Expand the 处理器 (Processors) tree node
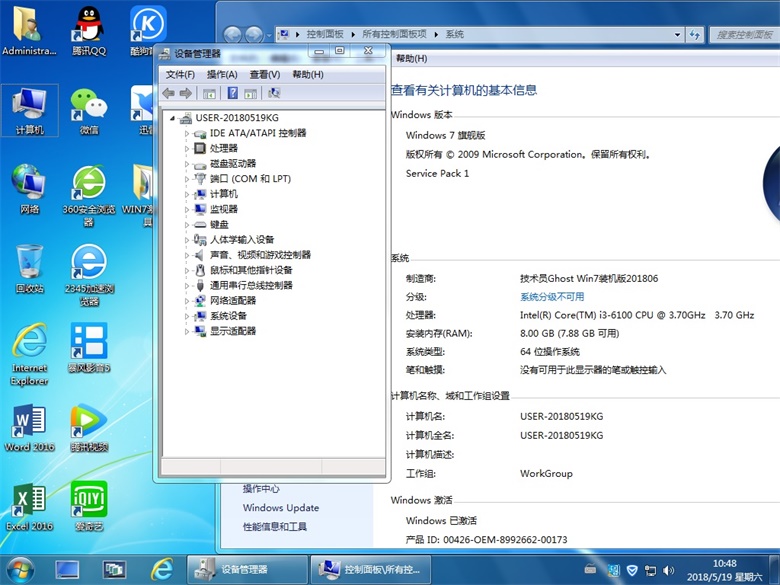 pos(186,148)
